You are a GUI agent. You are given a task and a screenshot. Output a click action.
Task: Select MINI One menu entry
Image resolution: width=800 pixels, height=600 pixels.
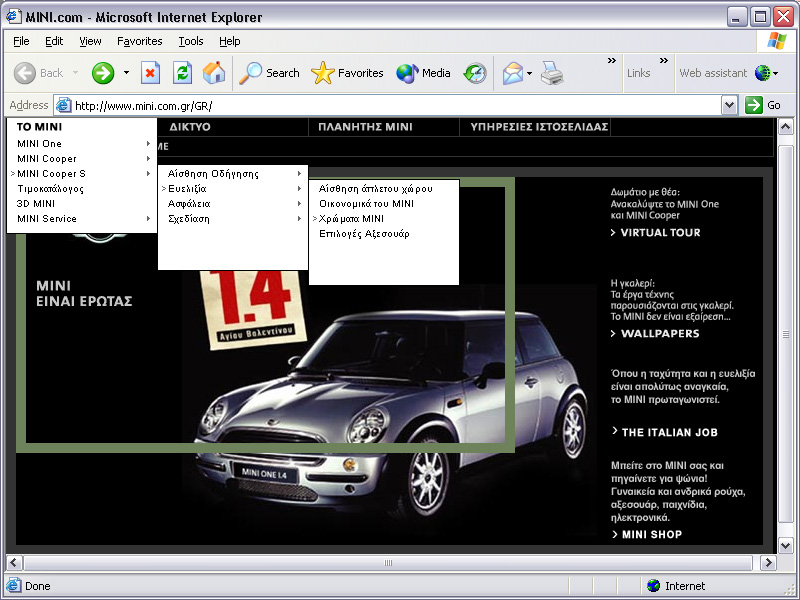pos(82,144)
